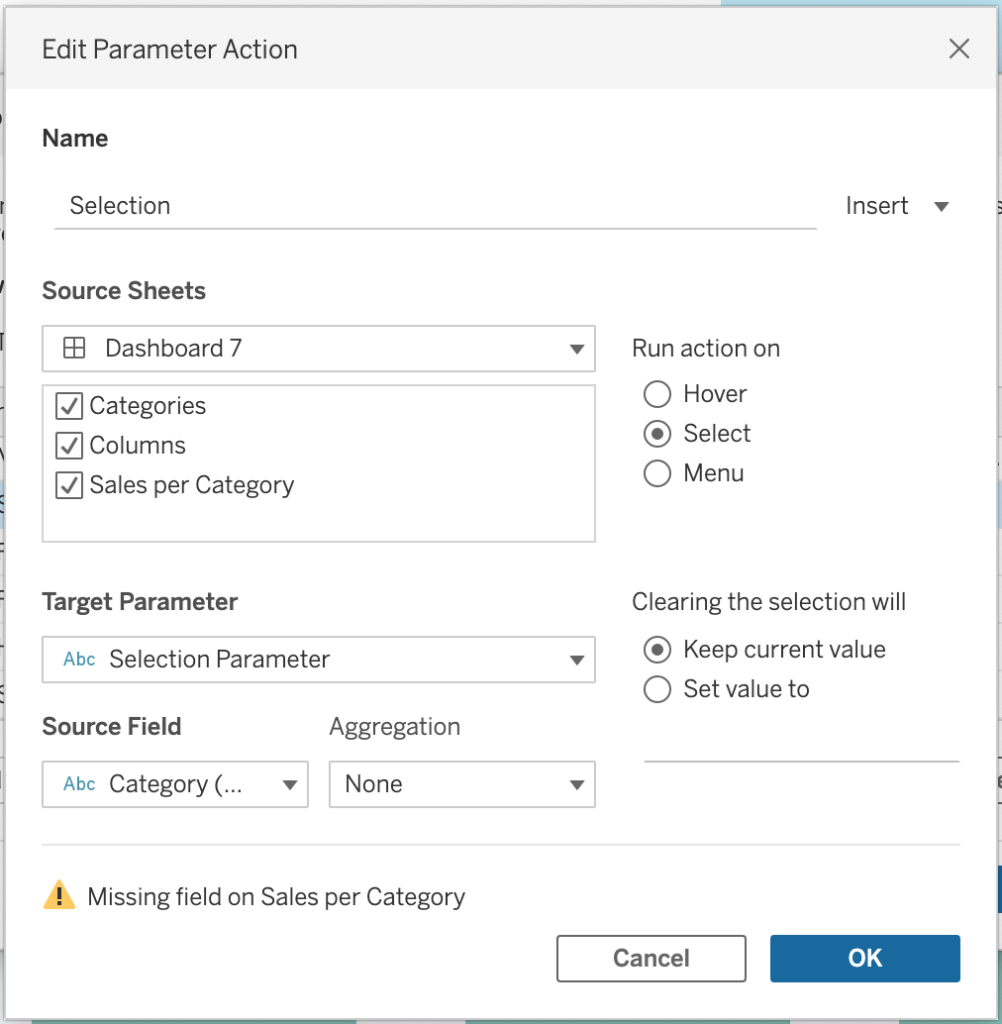Uncheck the Sales per Category checkbox
The width and height of the screenshot is (1002, 1024).
point(69,486)
